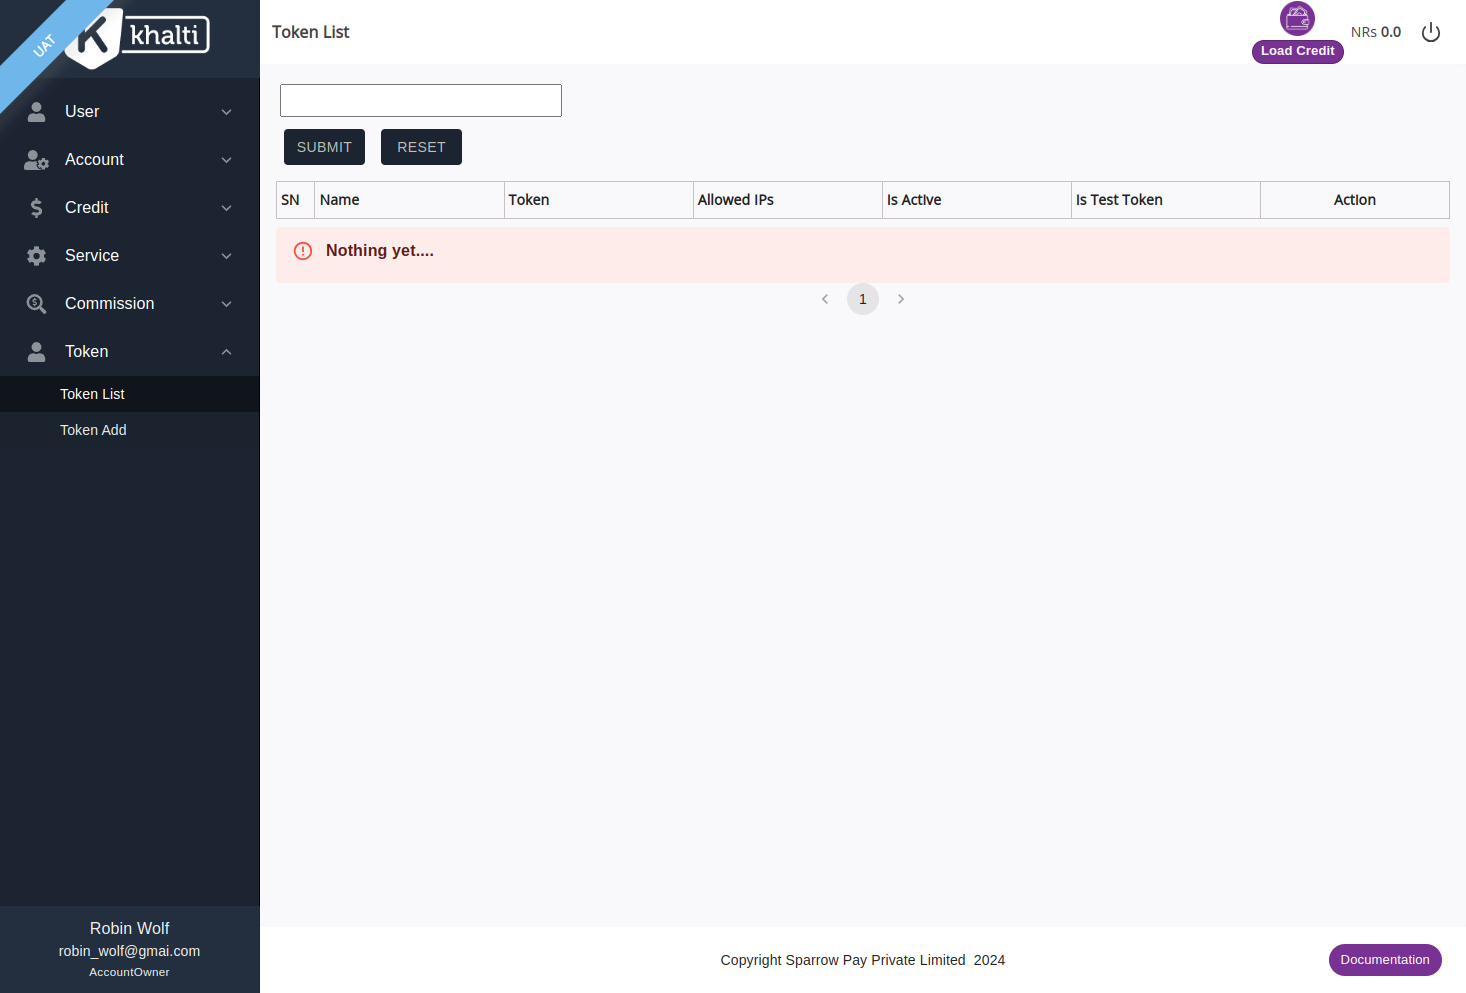Click the wallet icon above Load Credit
1466x993 pixels.
(x=1297, y=18)
